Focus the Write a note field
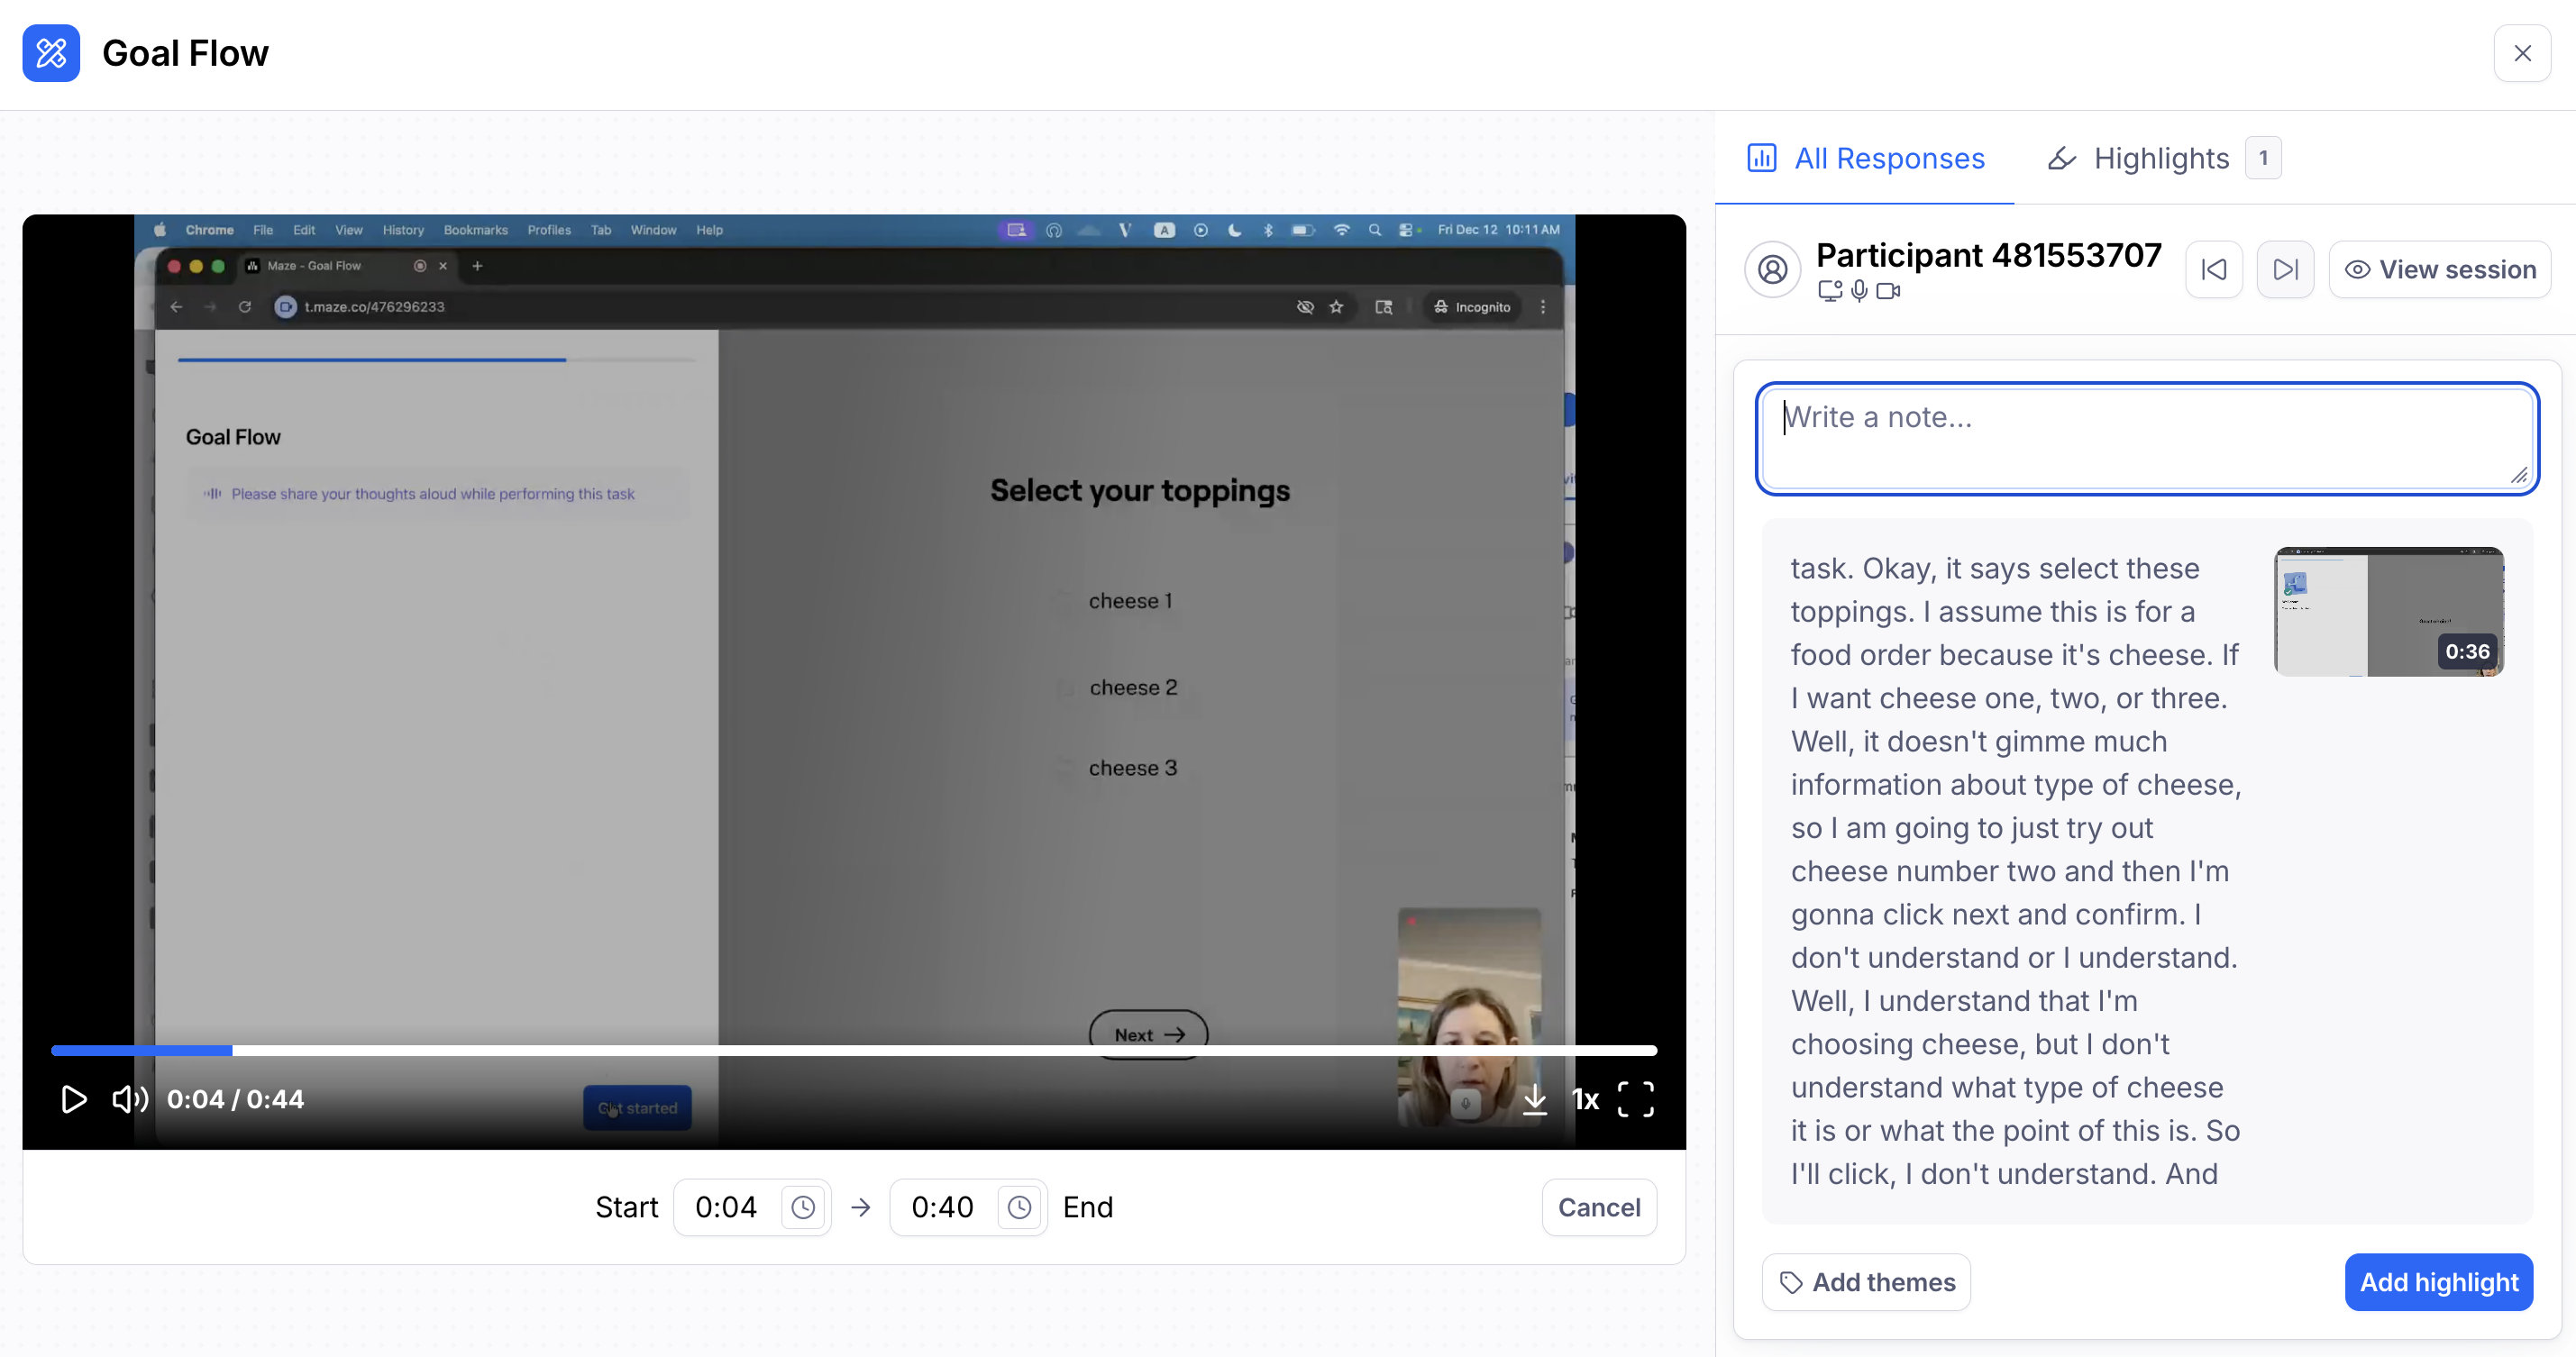The width and height of the screenshot is (2576, 1357). 2146,438
